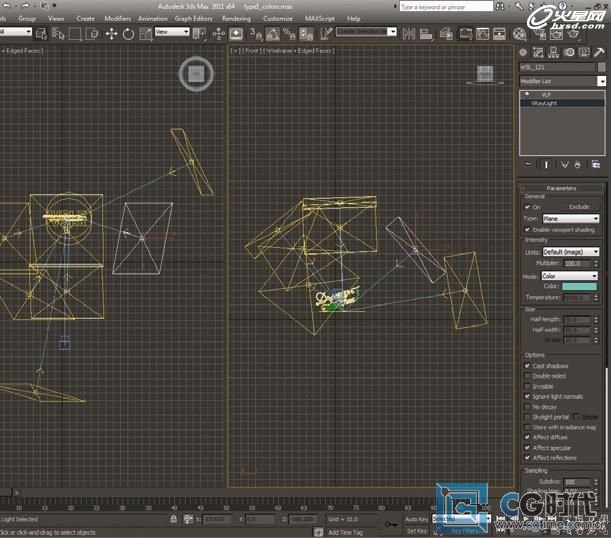The height and width of the screenshot is (538, 611).
Task: Click the Align tool icon
Action: click(426, 34)
